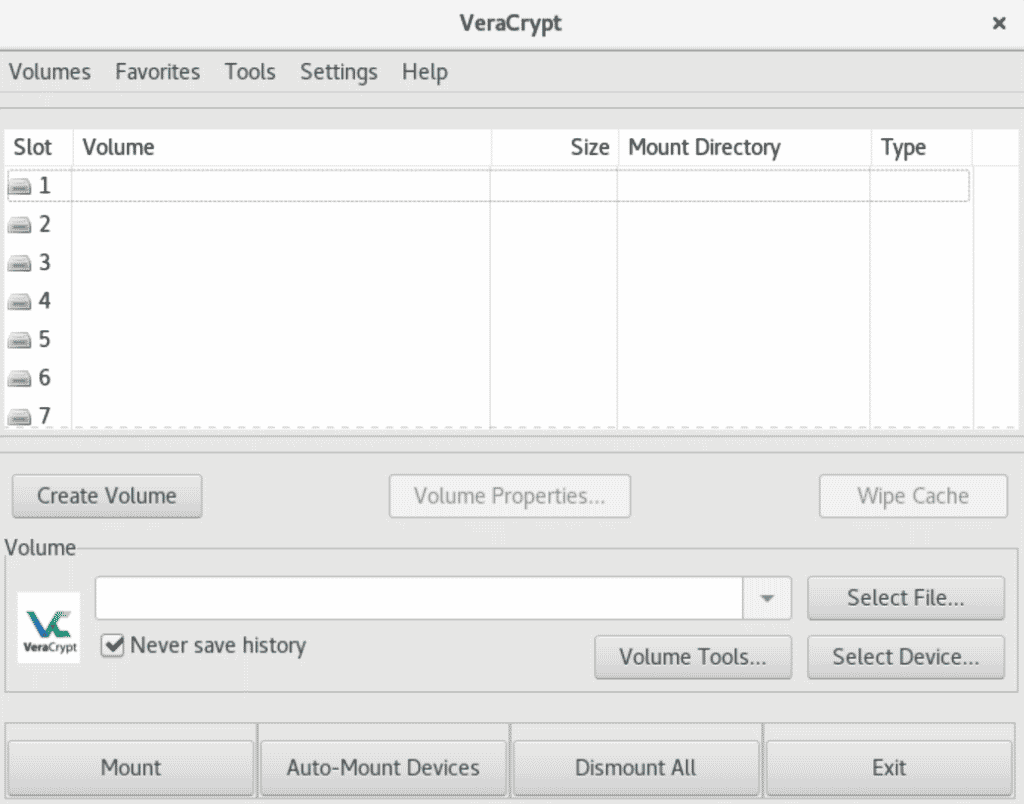
Task: Click the VeraCrypt logo icon
Action: pyautogui.click(x=47, y=628)
